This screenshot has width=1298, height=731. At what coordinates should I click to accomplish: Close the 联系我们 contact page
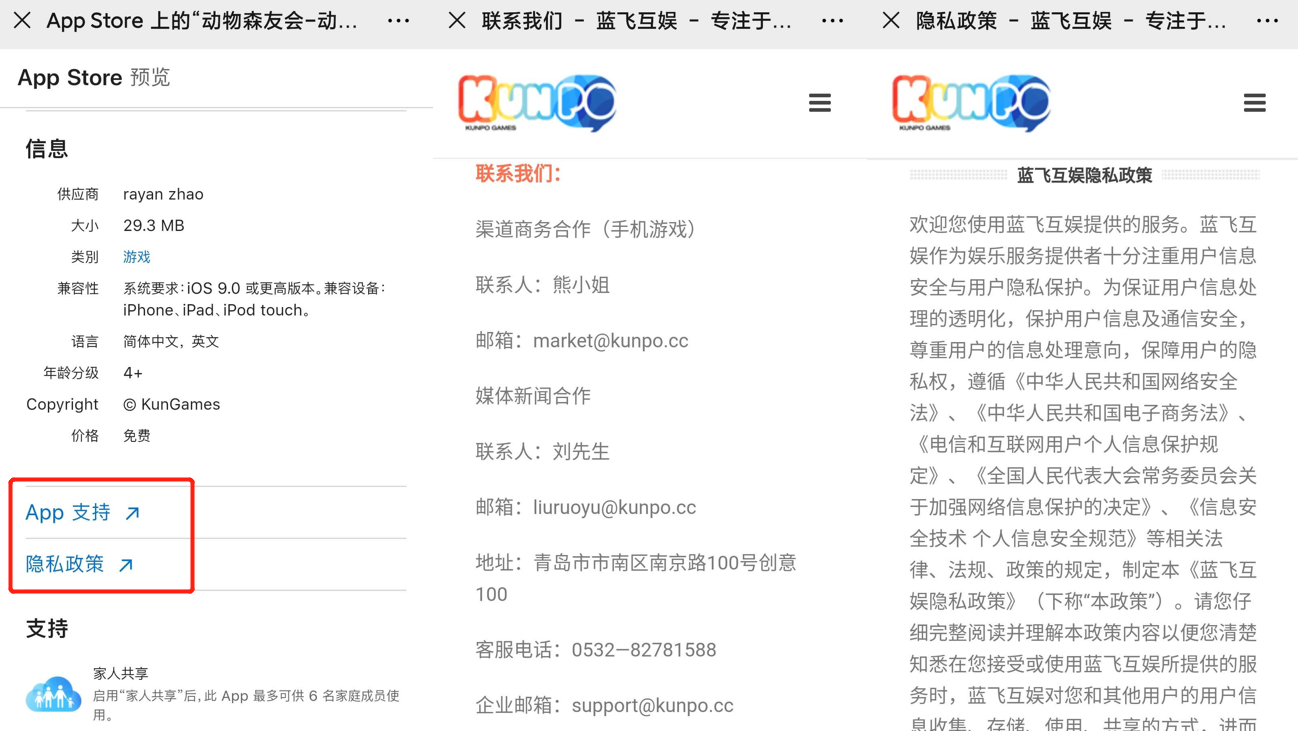click(457, 20)
